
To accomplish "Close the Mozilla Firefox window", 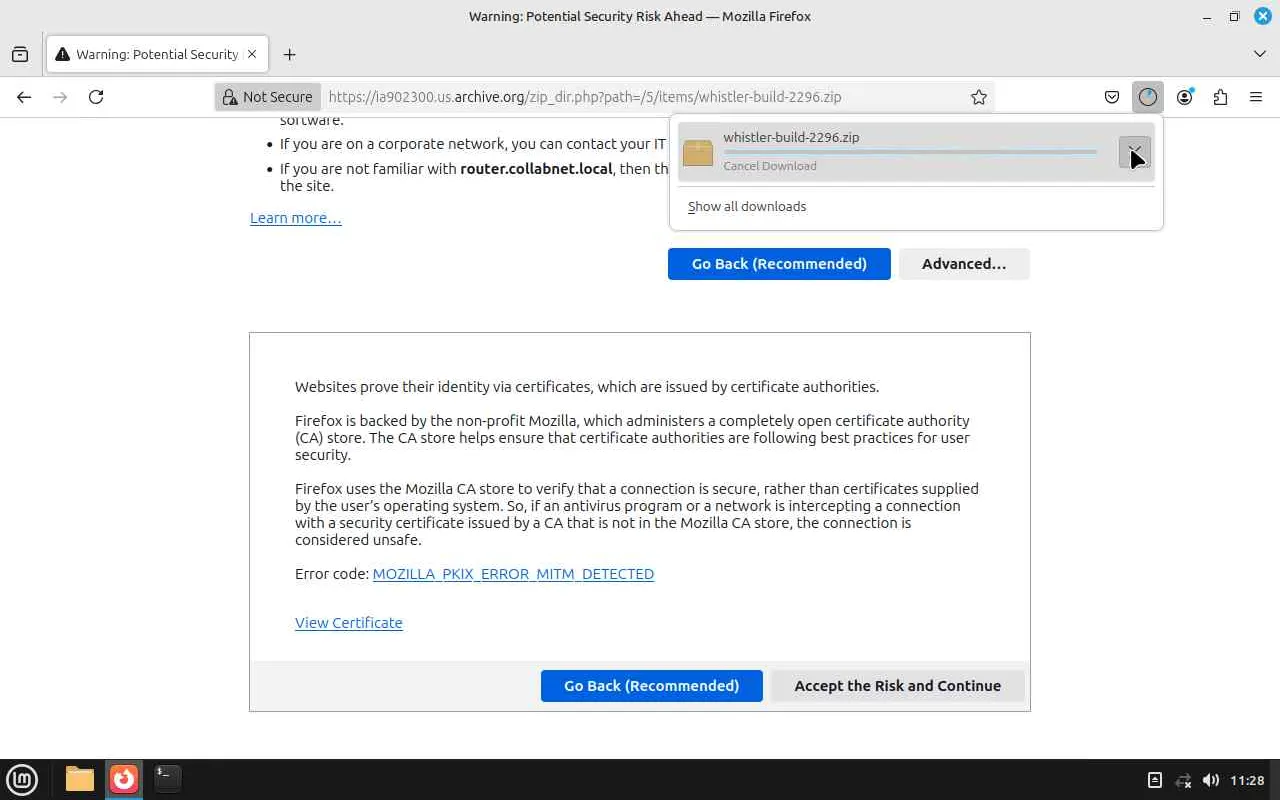I will coord(1262,16).
